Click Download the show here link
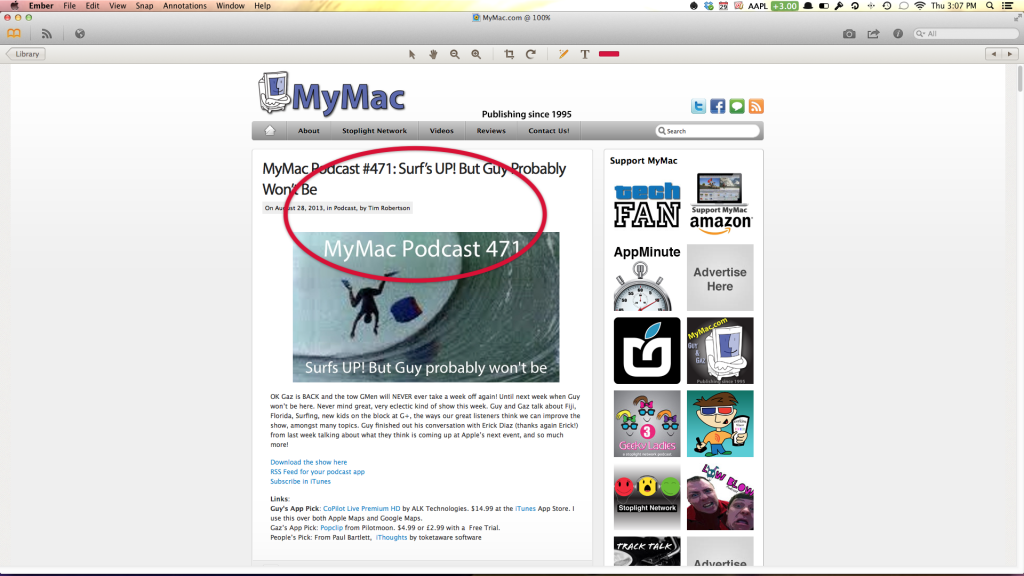1024x576 pixels. tap(309, 462)
